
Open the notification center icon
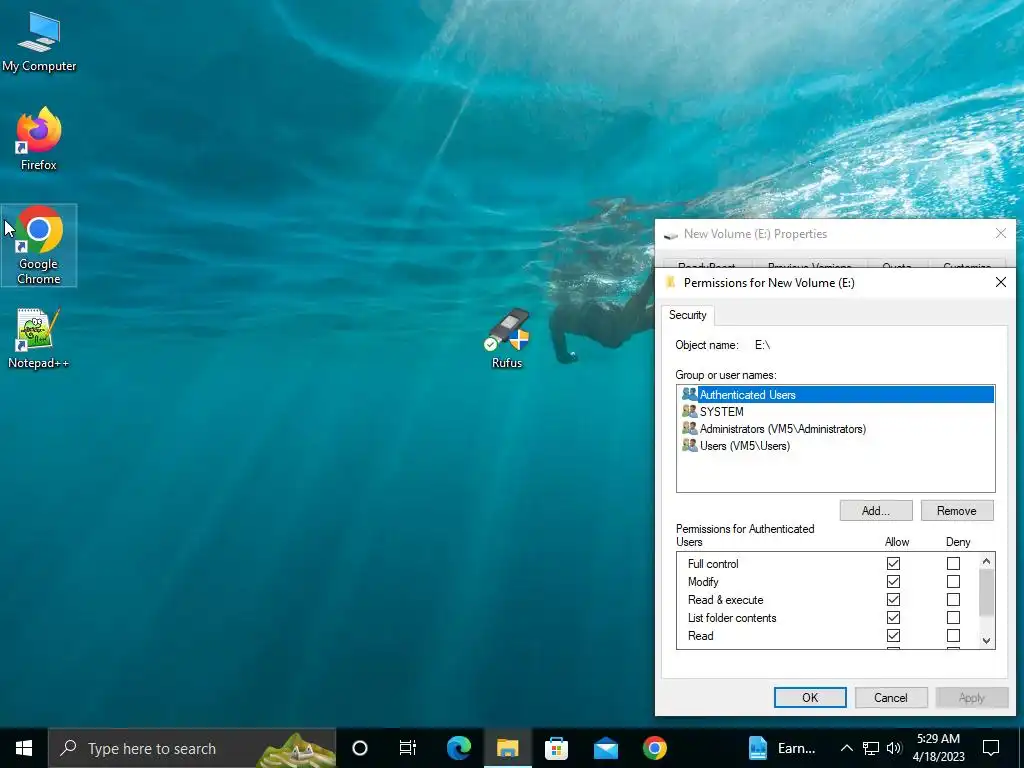tap(991, 748)
